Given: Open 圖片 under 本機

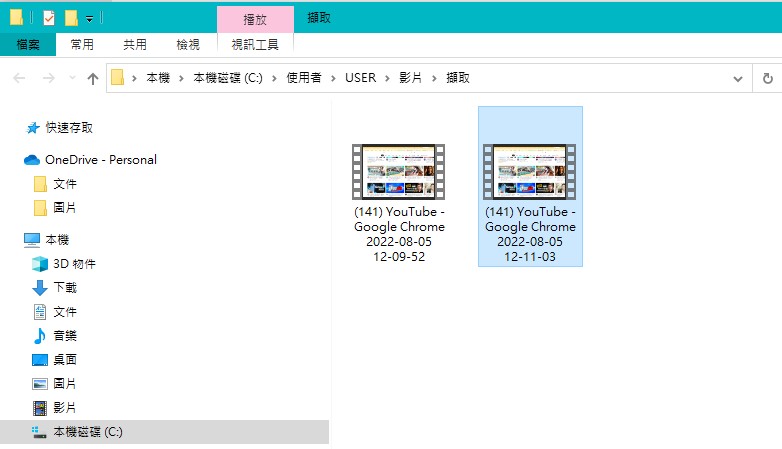Looking at the screenshot, I should point(65,383).
